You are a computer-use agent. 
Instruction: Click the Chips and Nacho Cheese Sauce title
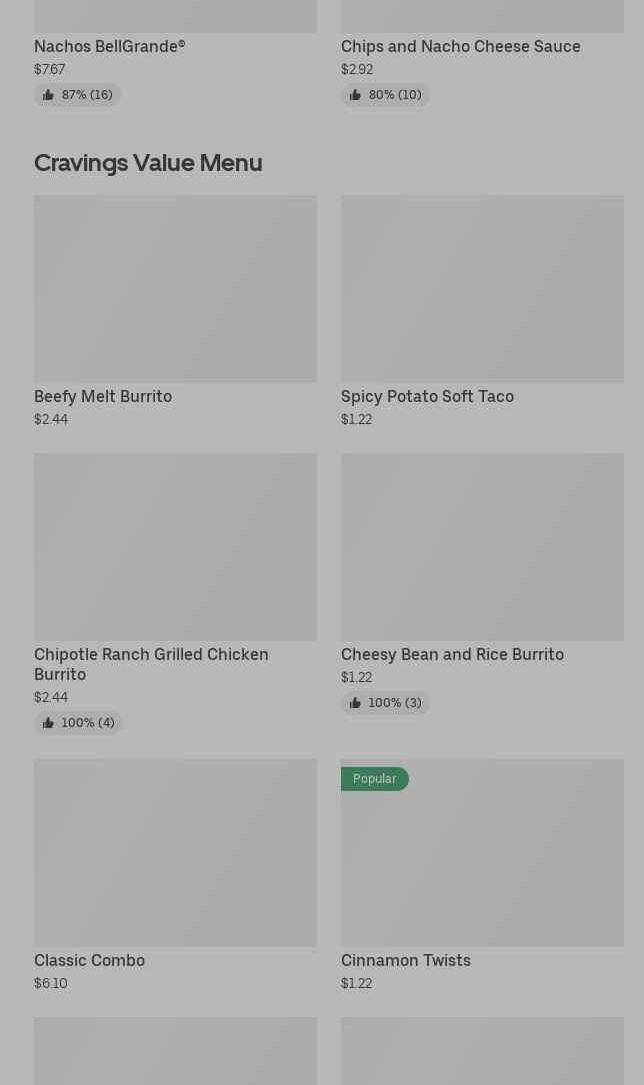tap(460, 46)
